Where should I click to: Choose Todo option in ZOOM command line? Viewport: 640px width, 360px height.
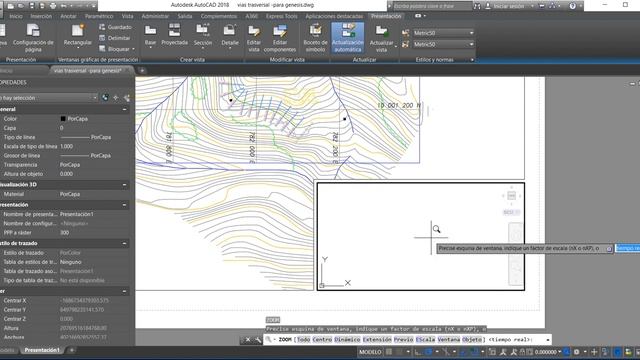click(303, 340)
